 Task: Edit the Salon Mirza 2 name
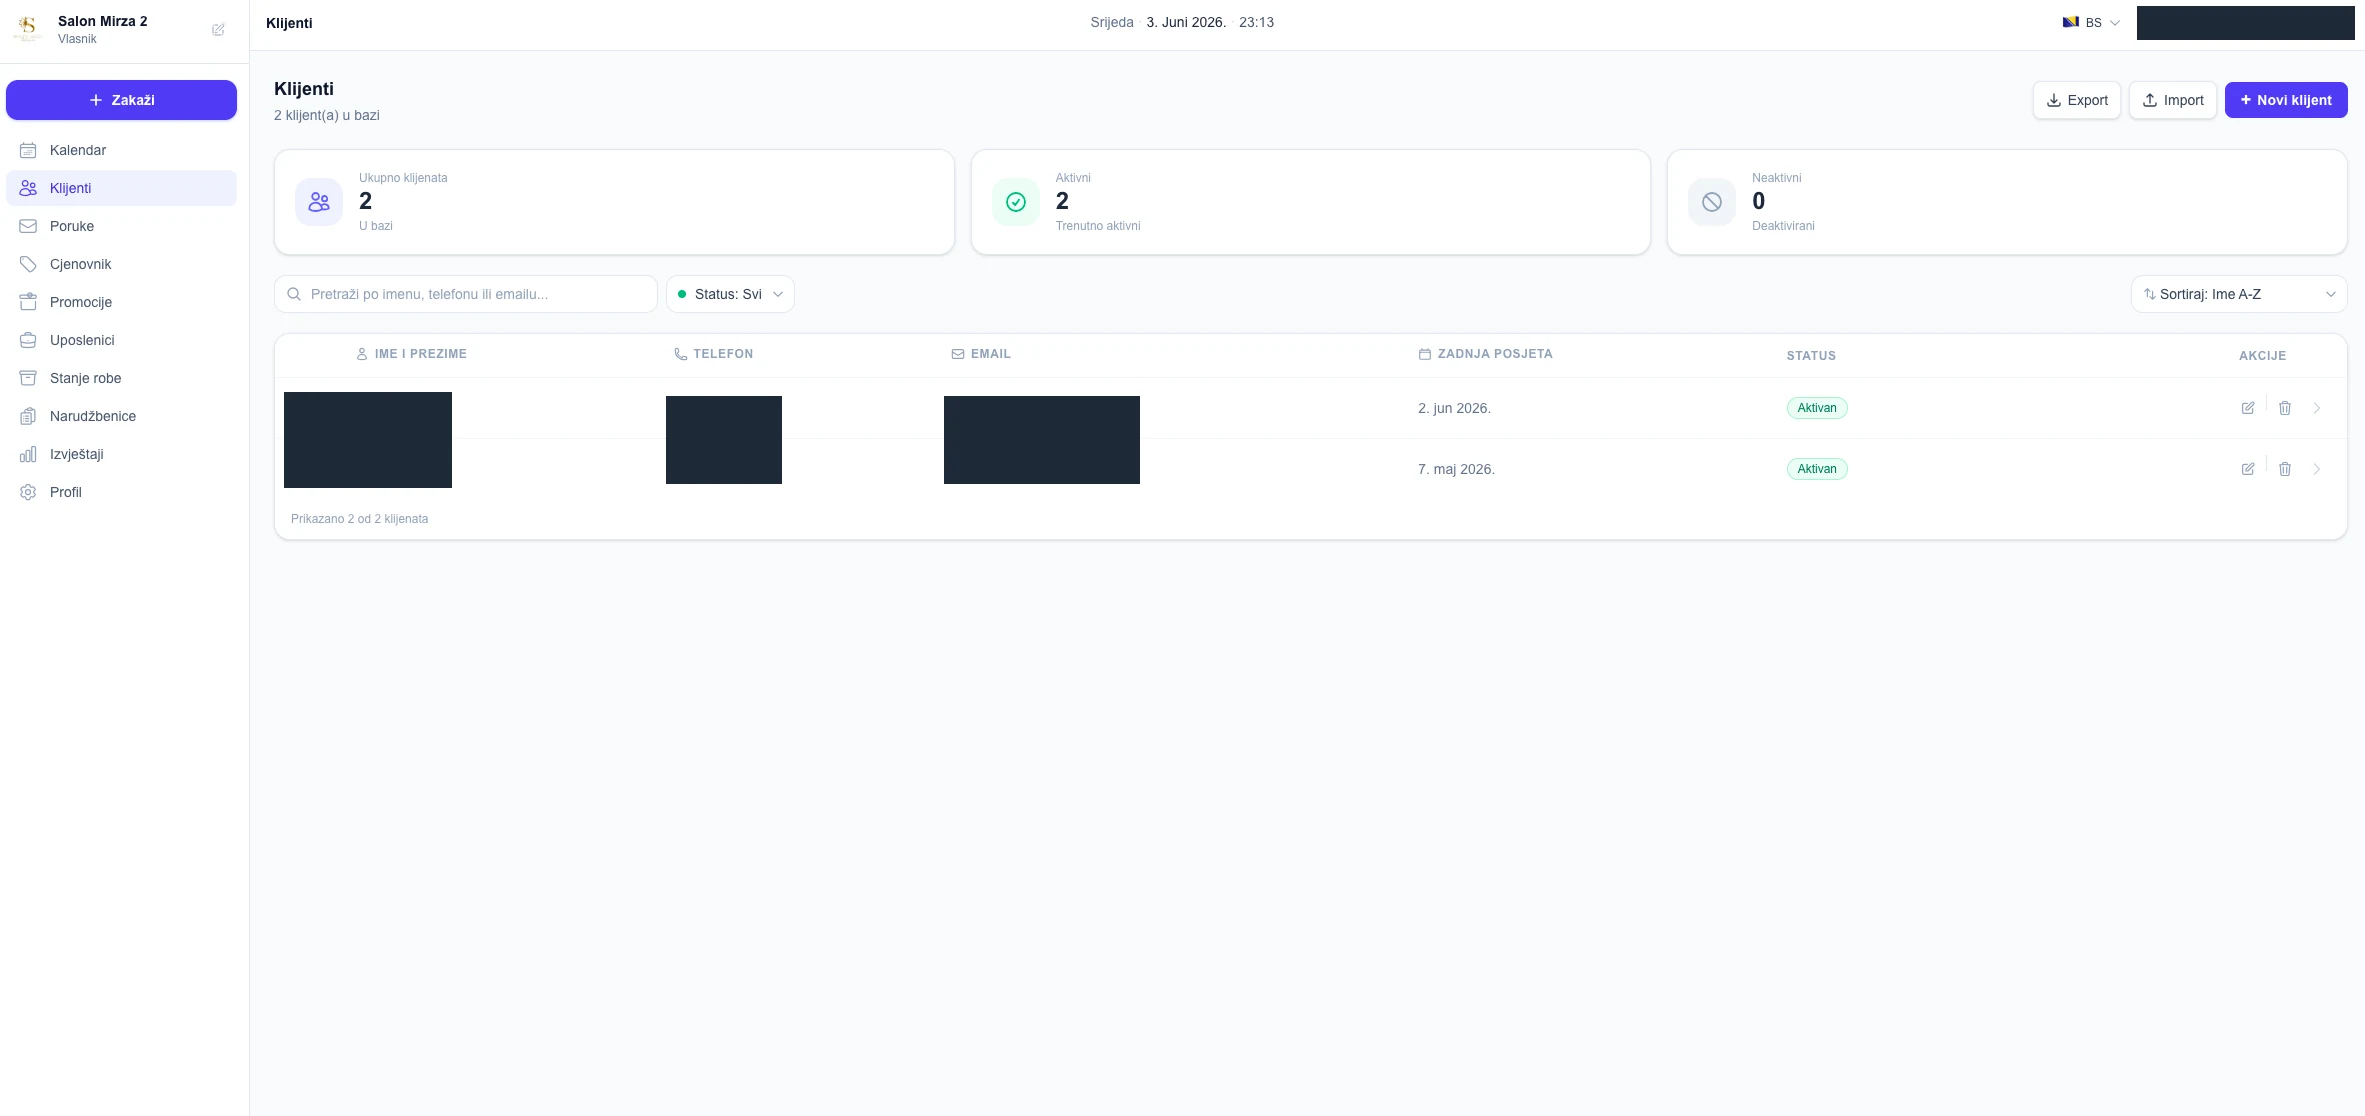tap(218, 30)
